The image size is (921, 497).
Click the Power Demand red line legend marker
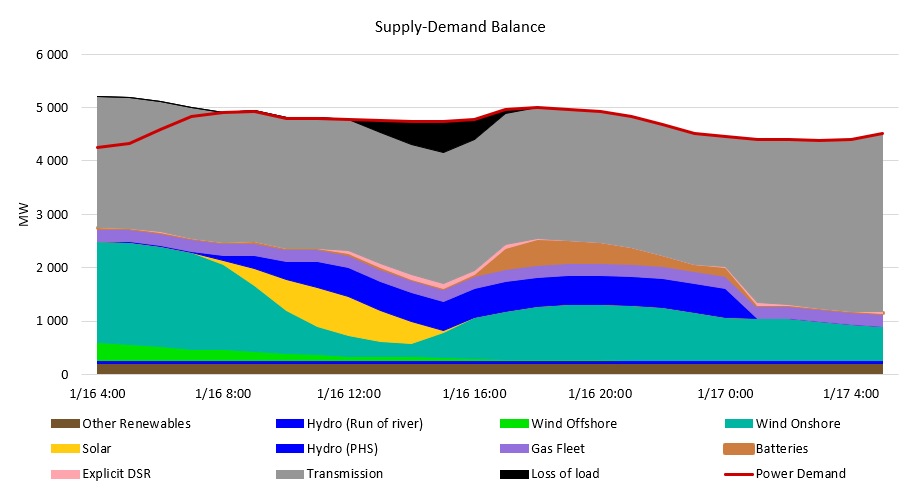pos(738,474)
